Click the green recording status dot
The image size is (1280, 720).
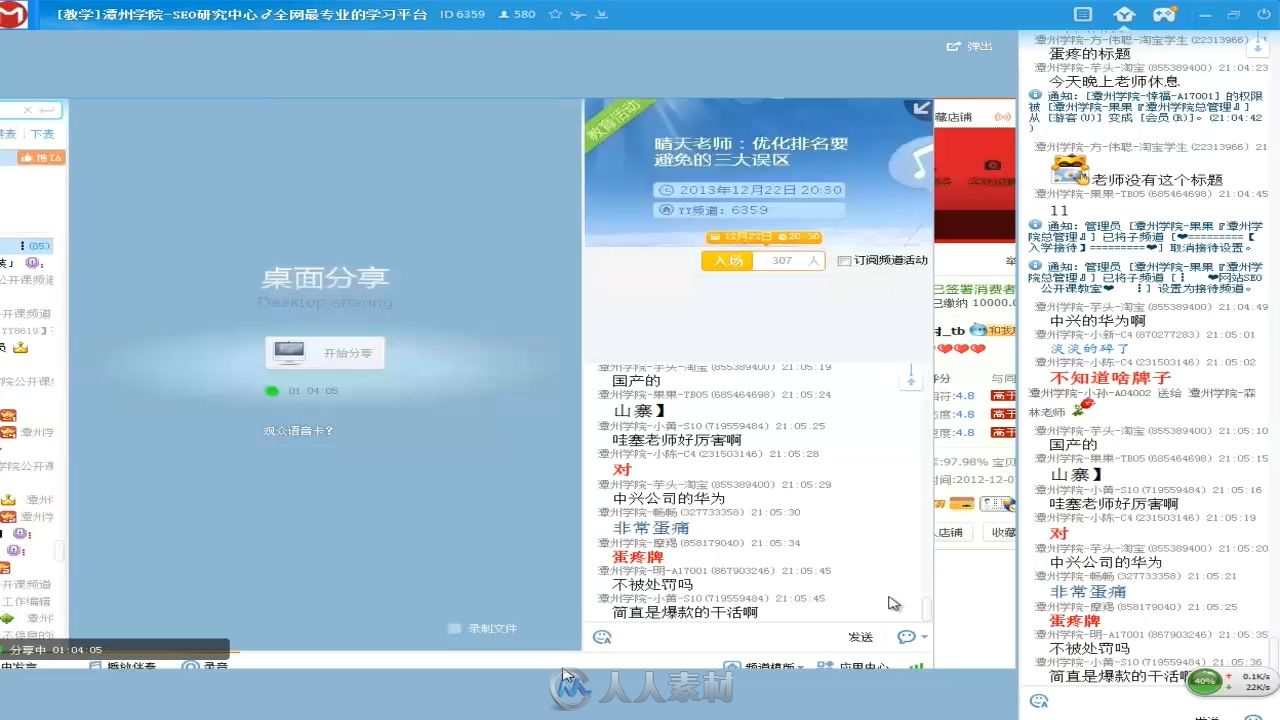coord(272,391)
